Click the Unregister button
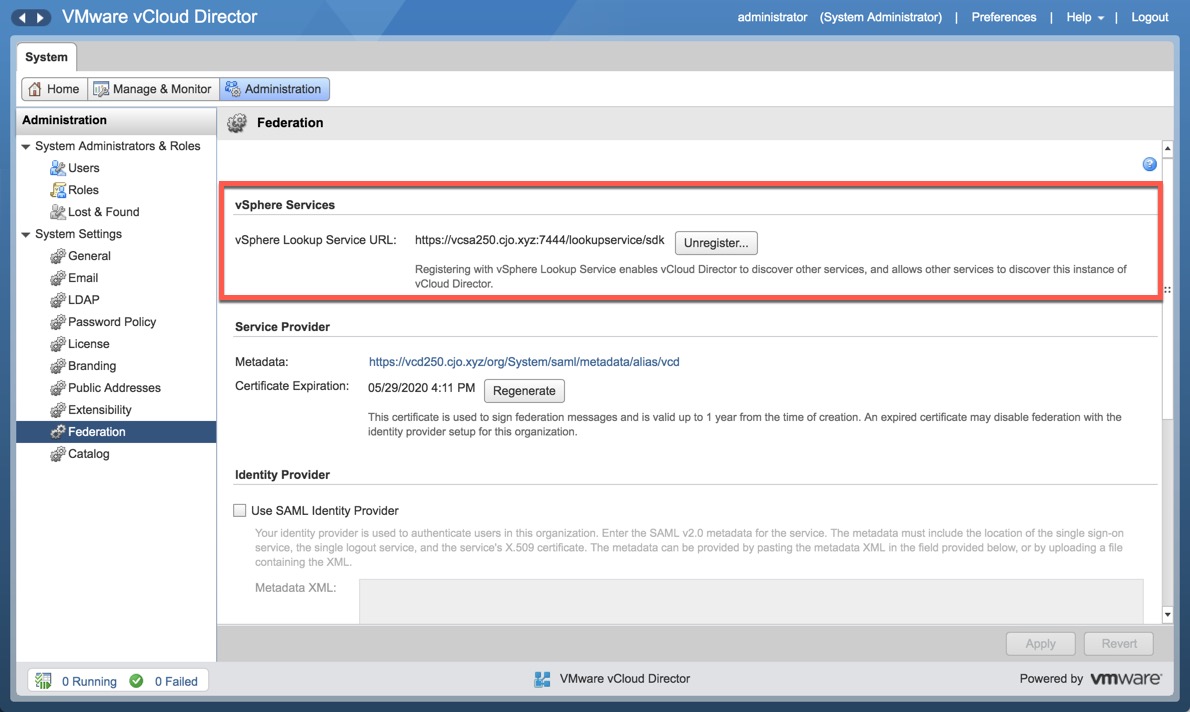 pos(716,243)
